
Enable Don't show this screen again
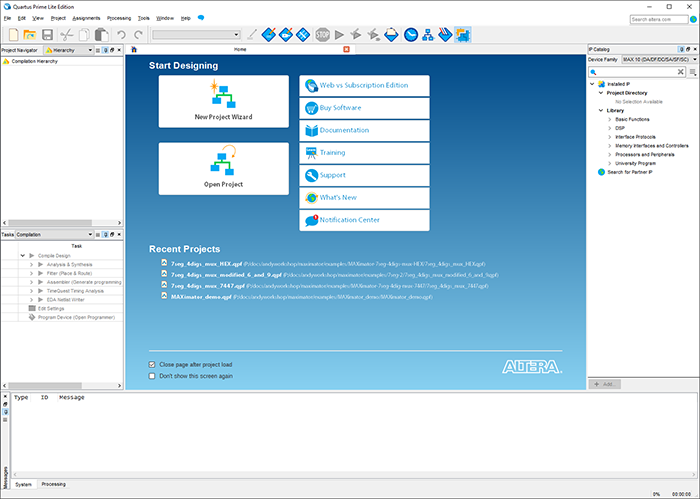click(x=152, y=376)
